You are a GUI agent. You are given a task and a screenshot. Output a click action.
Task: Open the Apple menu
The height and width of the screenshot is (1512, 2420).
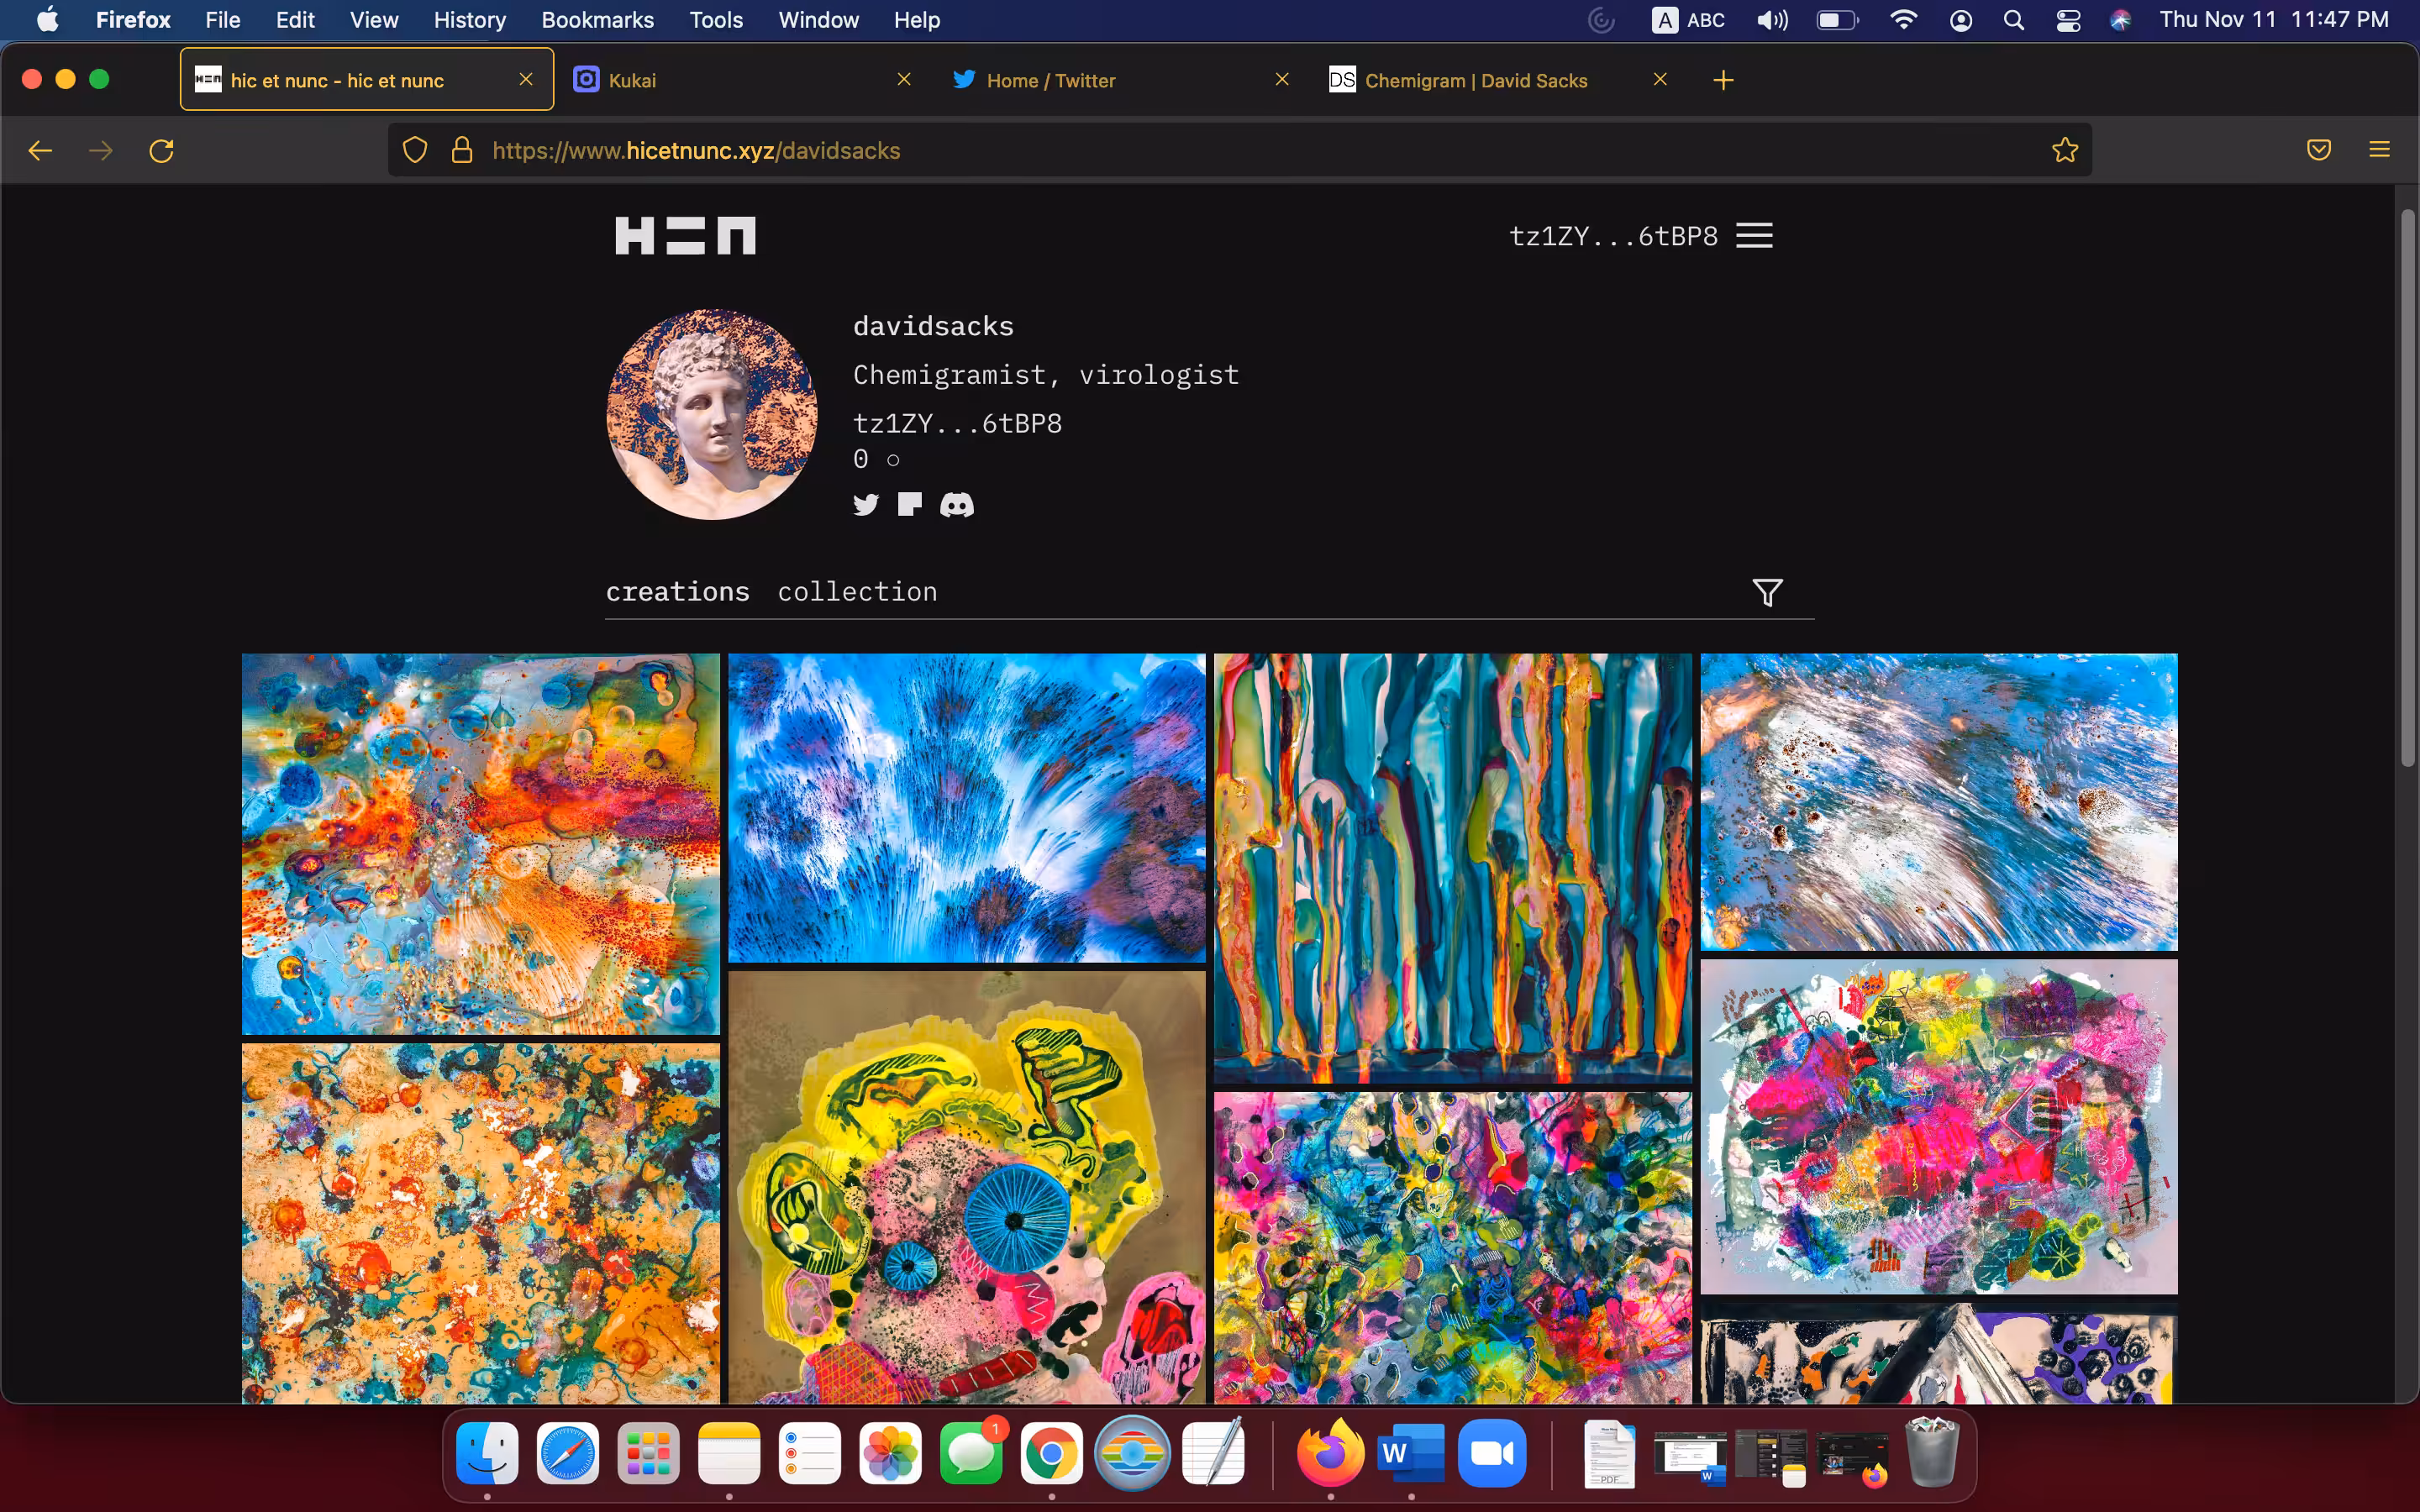click(x=47, y=20)
